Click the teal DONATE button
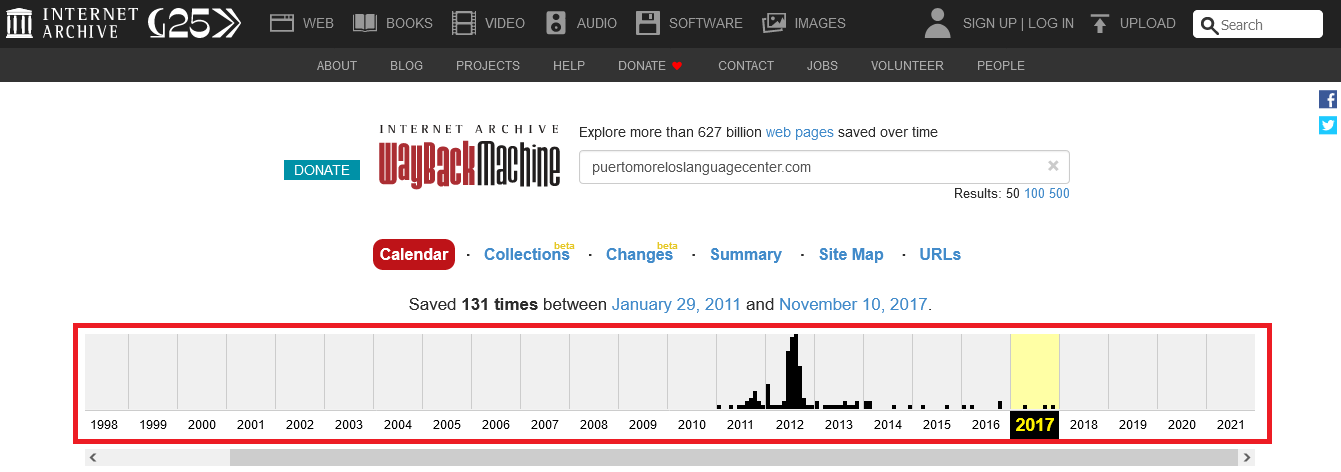This screenshot has height=472, width=1341. 322,170
